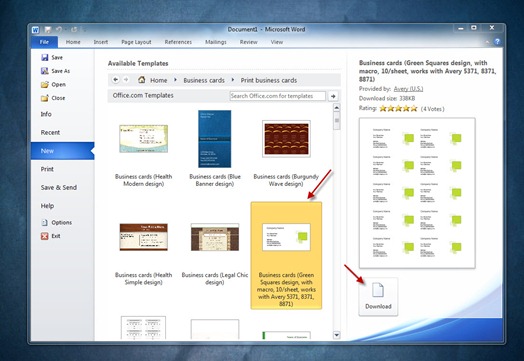Click the Search Office.com for templates field
This screenshot has width=524, height=361.
coord(277,96)
